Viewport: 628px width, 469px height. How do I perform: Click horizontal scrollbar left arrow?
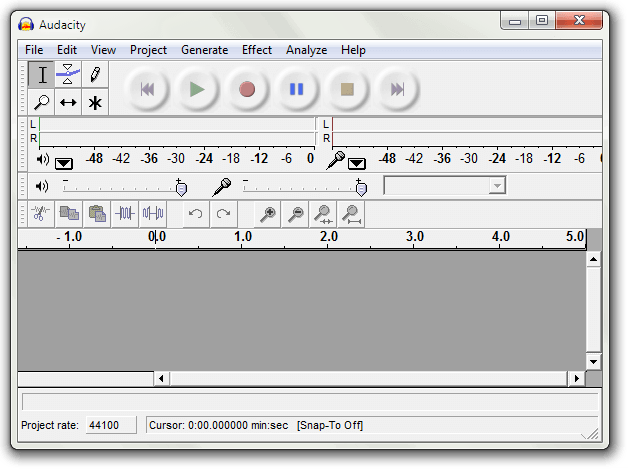pos(161,378)
